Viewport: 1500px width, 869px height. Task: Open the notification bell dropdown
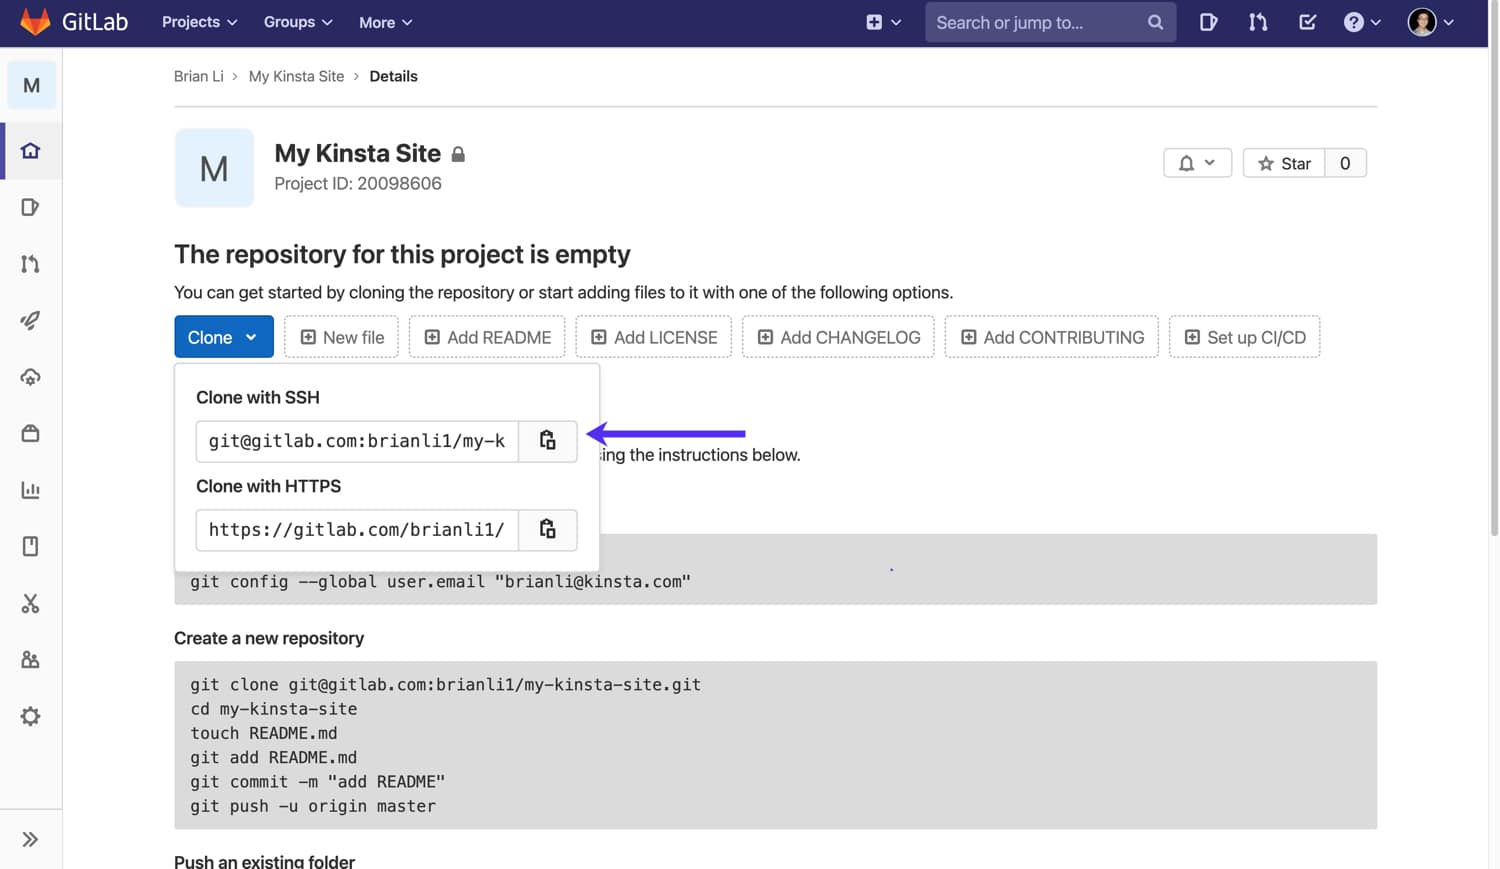pyautogui.click(x=1197, y=162)
